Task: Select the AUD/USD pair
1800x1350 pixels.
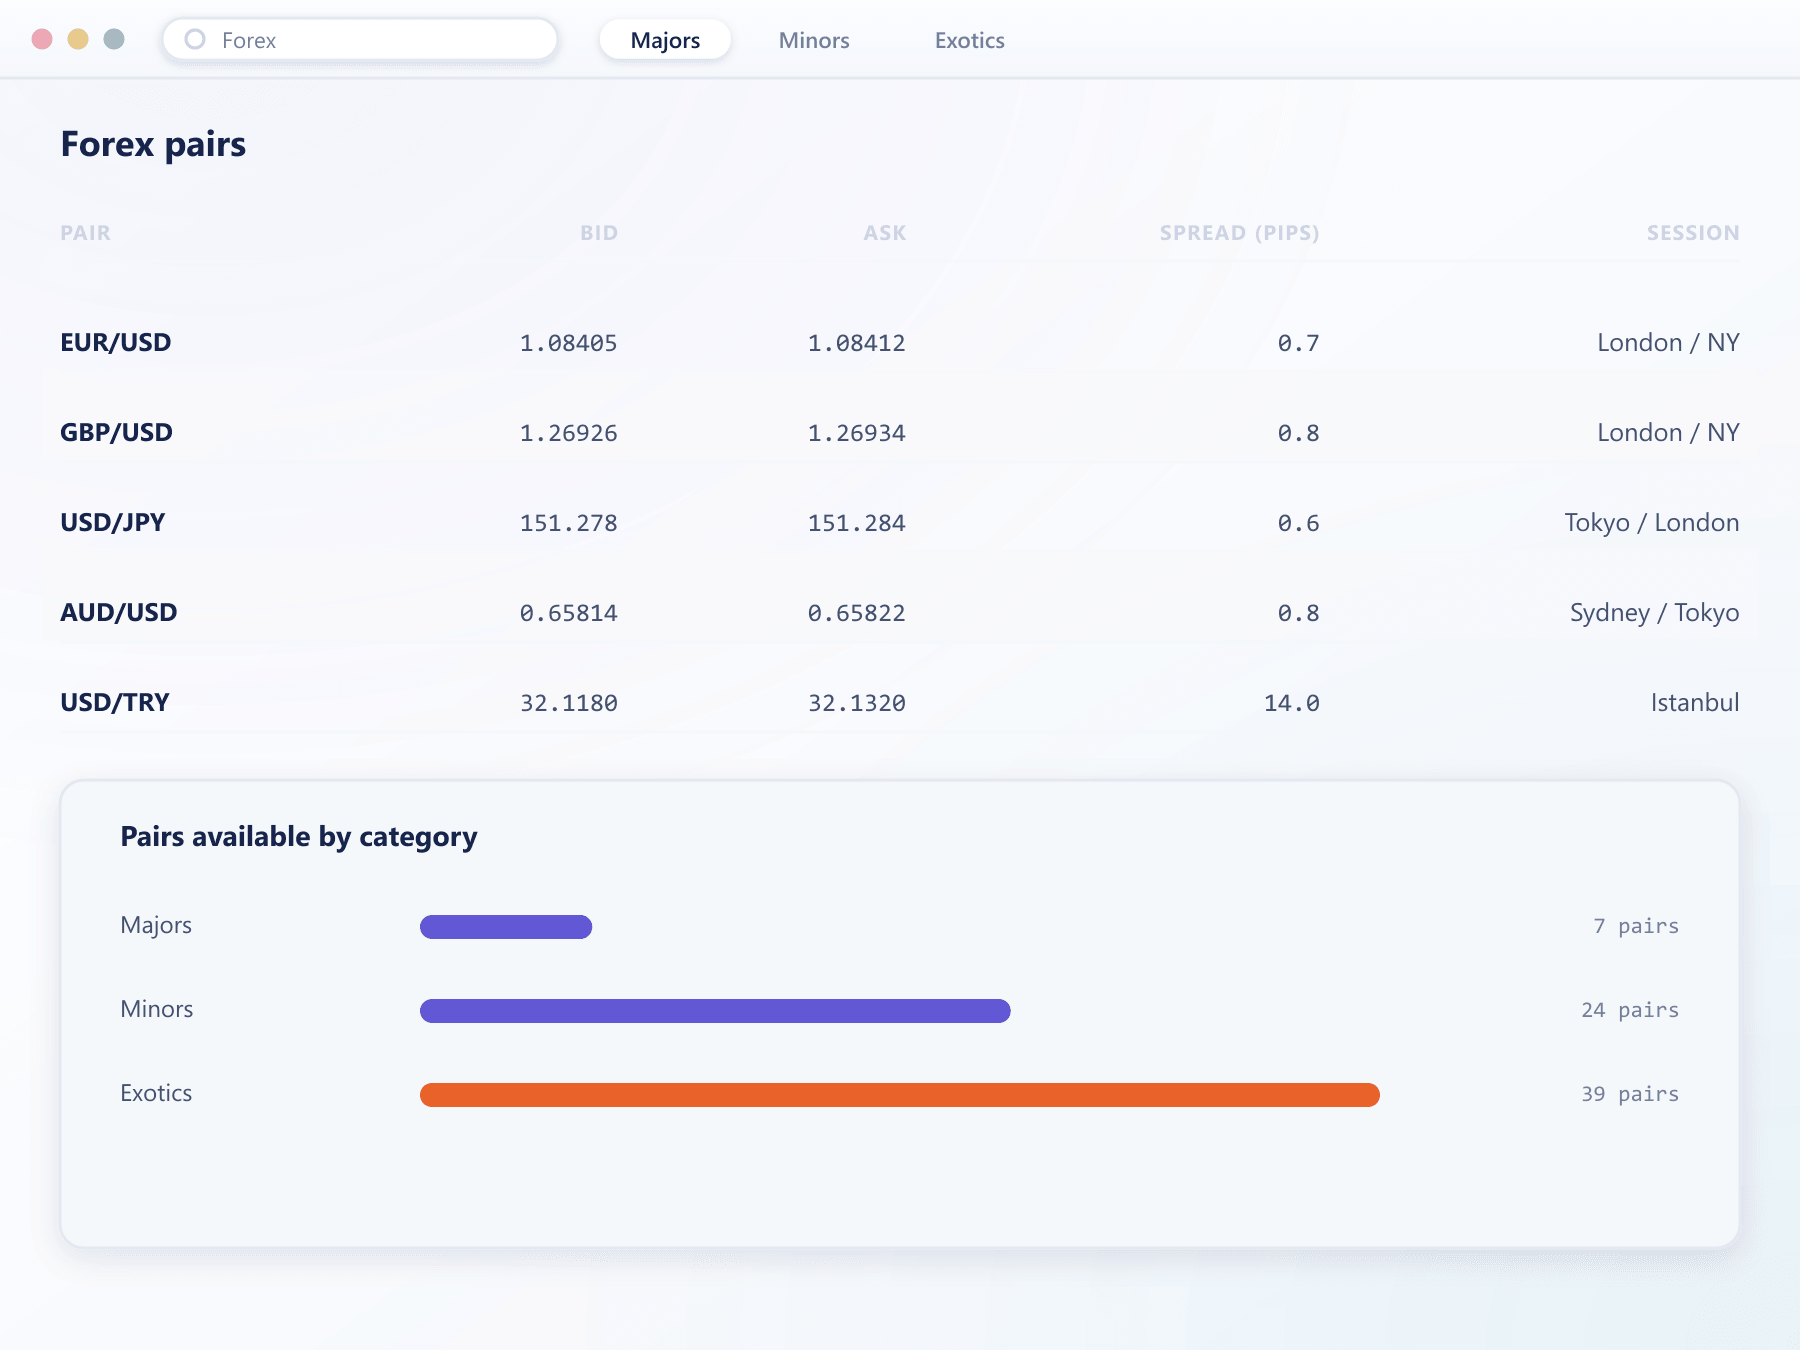Action: tap(119, 613)
